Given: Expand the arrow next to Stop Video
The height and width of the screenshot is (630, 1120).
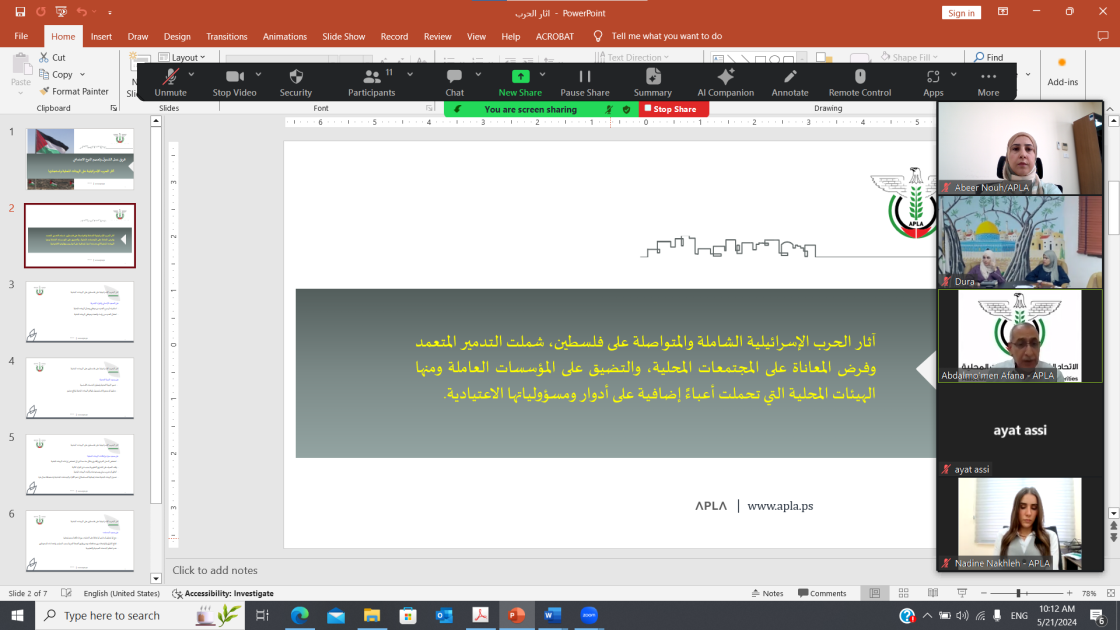Looking at the screenshot, I should point(258,75).
